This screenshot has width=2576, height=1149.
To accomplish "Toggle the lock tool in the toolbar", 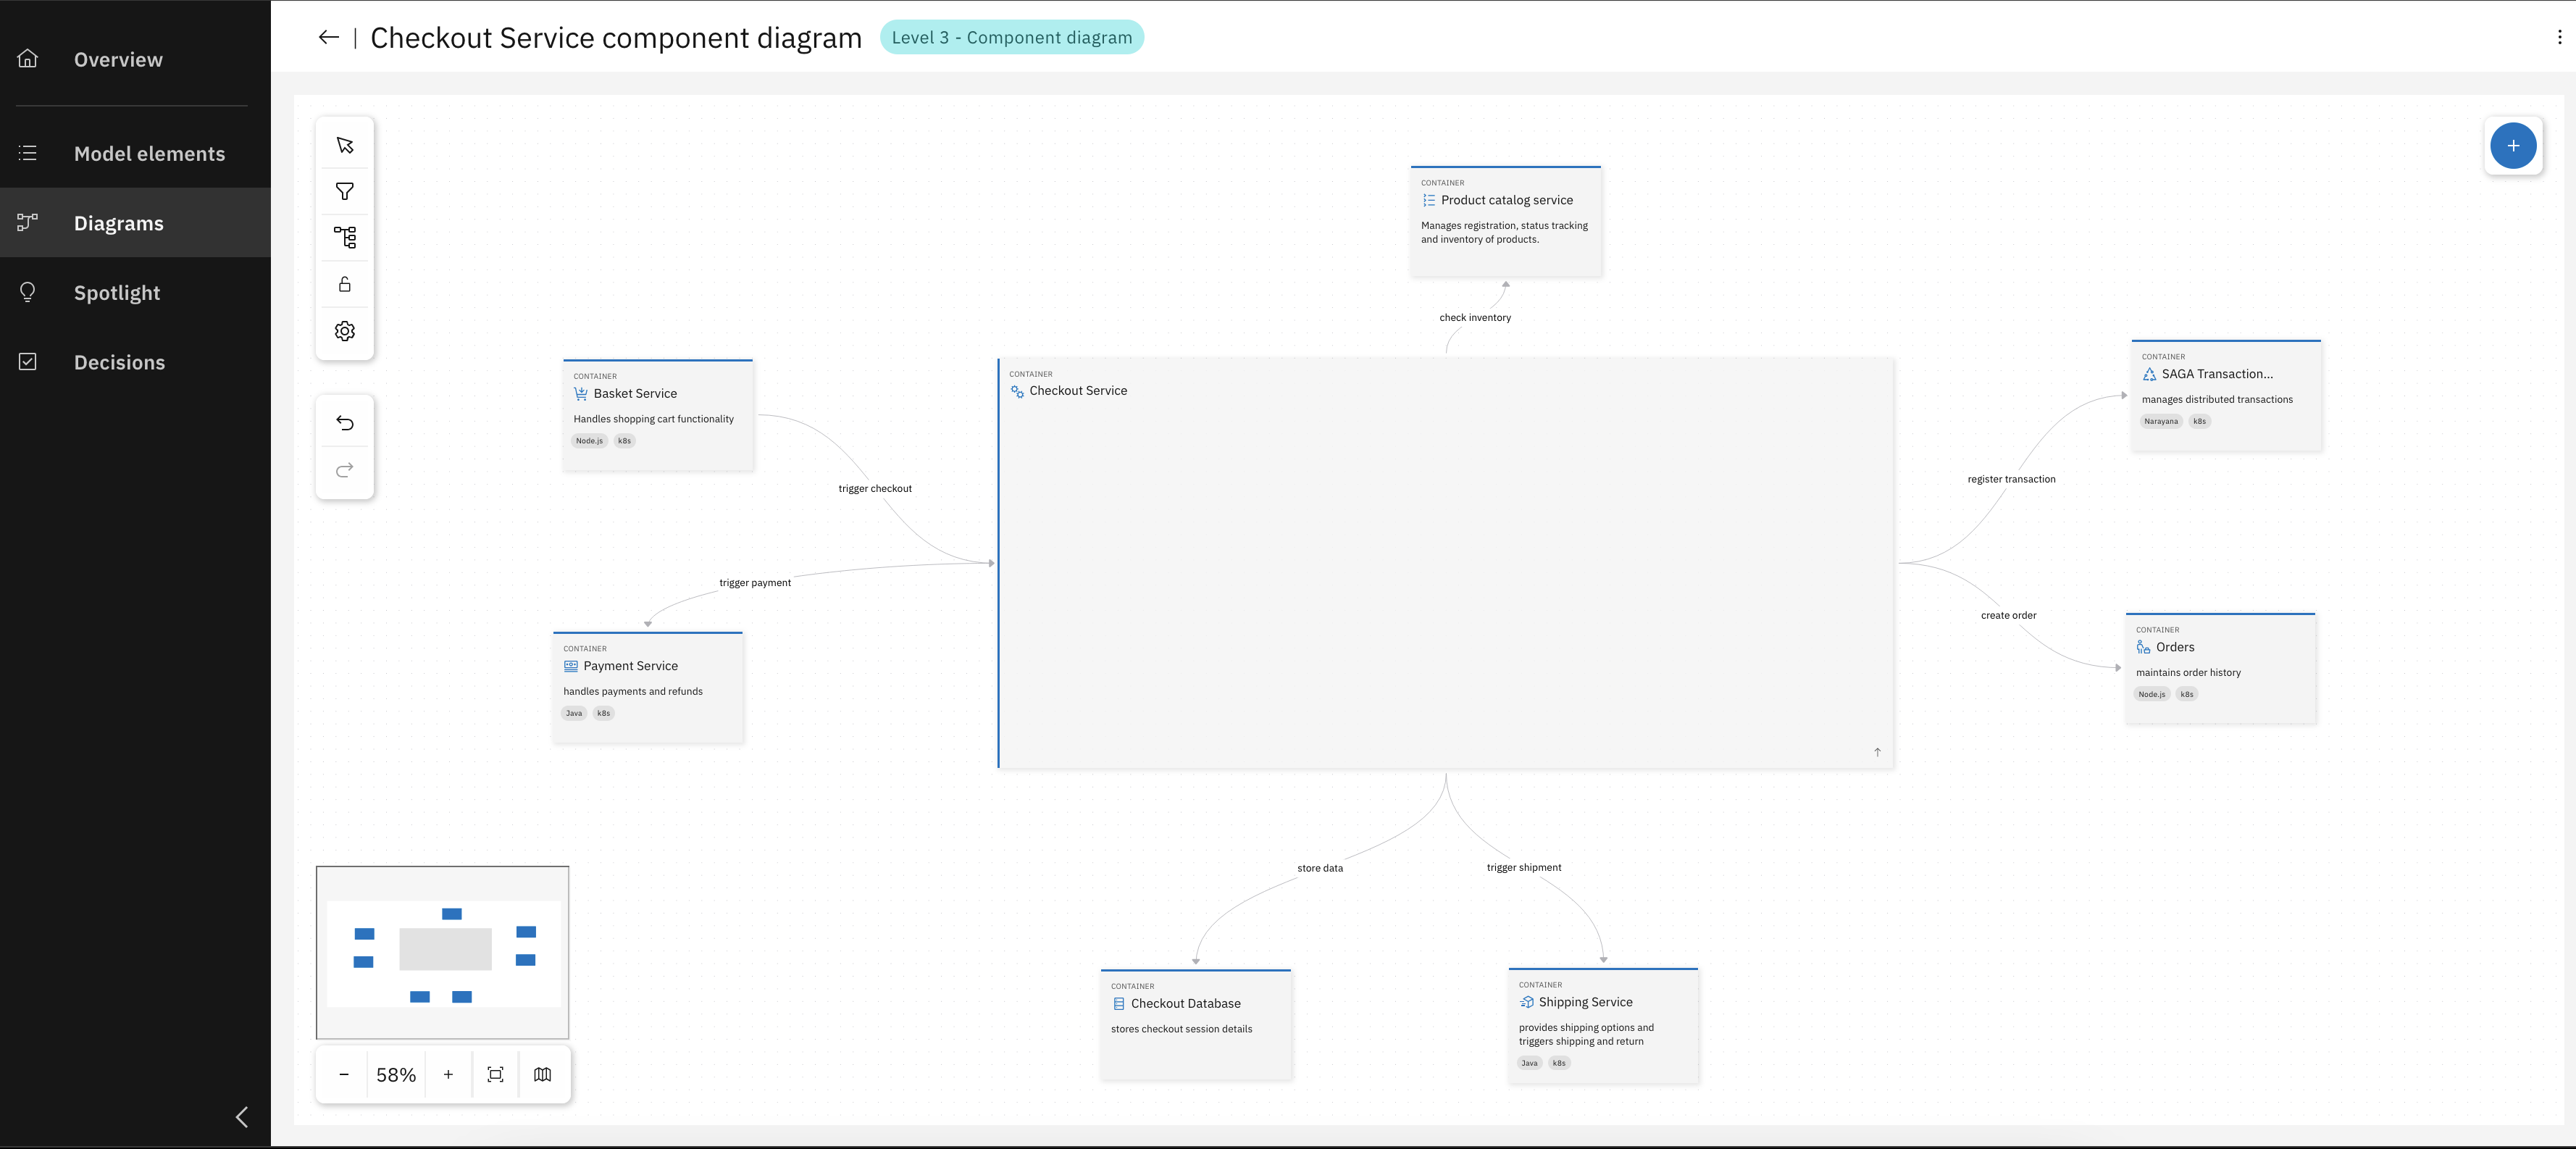I will click(x=344, y=284).
